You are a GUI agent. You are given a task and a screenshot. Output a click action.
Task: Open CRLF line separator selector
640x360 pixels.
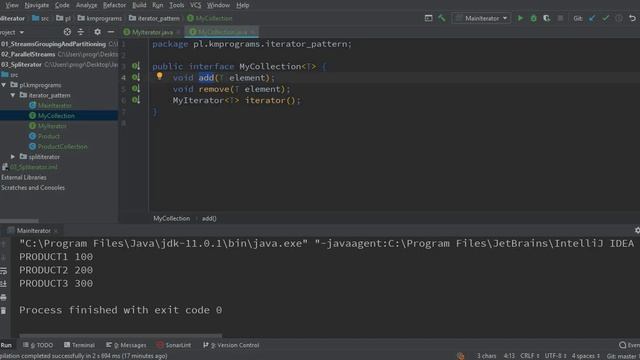pyautogui.click(x=530, y=356)
